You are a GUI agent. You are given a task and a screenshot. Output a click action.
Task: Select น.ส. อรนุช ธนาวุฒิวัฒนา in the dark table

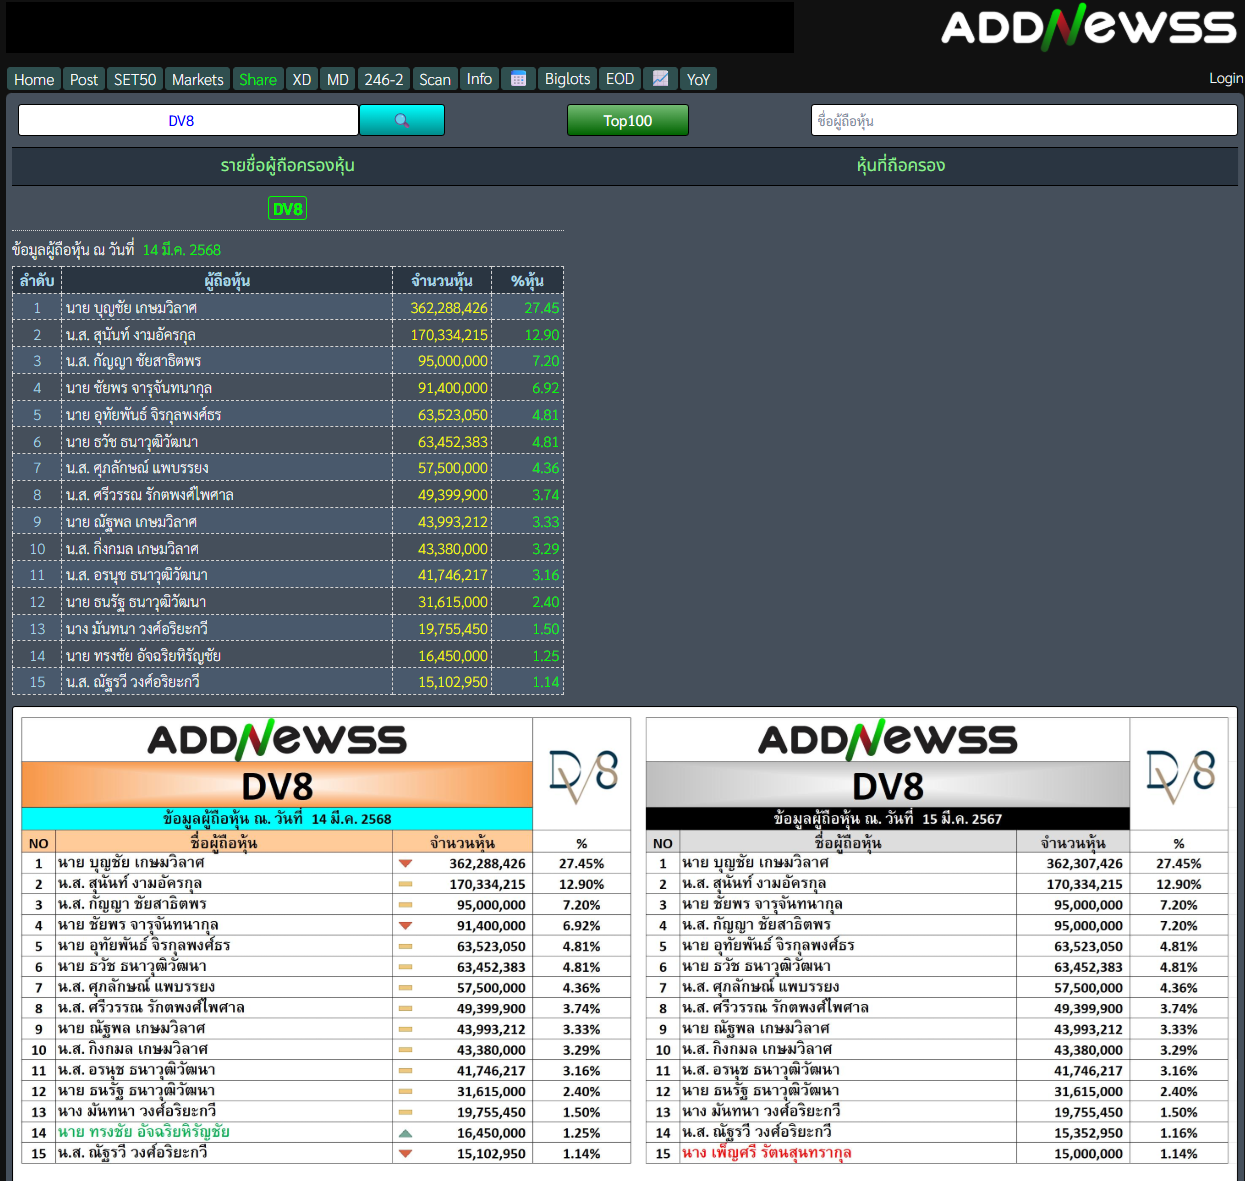[x=137, y=575]
